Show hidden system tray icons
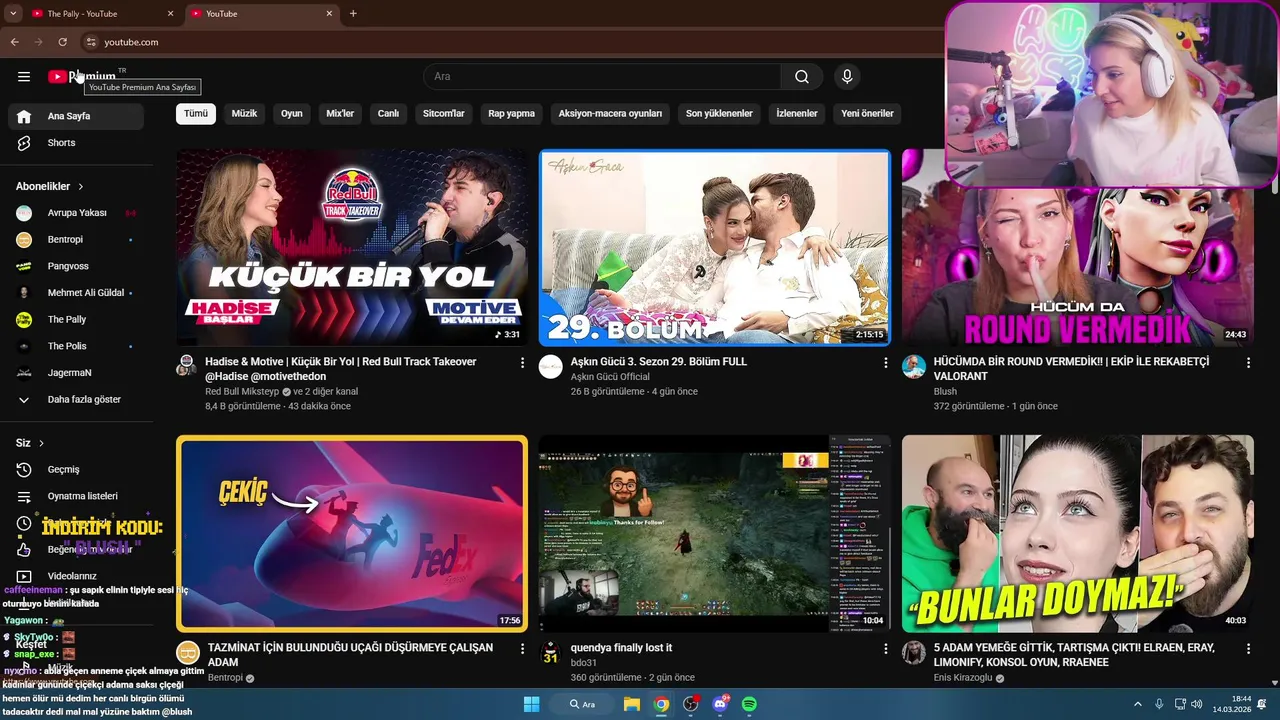The height and width of the screenshot is (720, 1280). point(1139,704)
